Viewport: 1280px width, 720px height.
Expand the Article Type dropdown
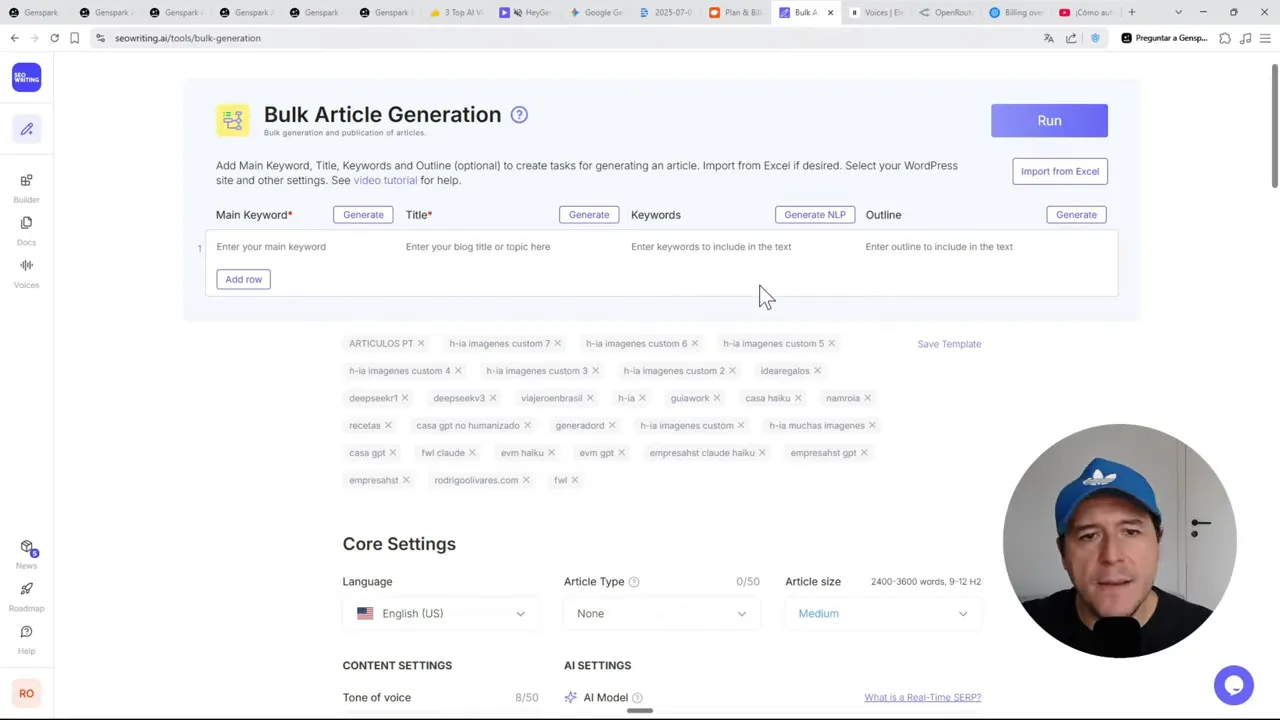coord(660,613)
